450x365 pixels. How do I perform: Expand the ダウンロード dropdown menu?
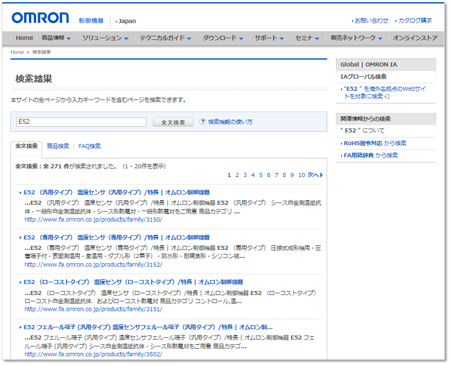point(223,38)
